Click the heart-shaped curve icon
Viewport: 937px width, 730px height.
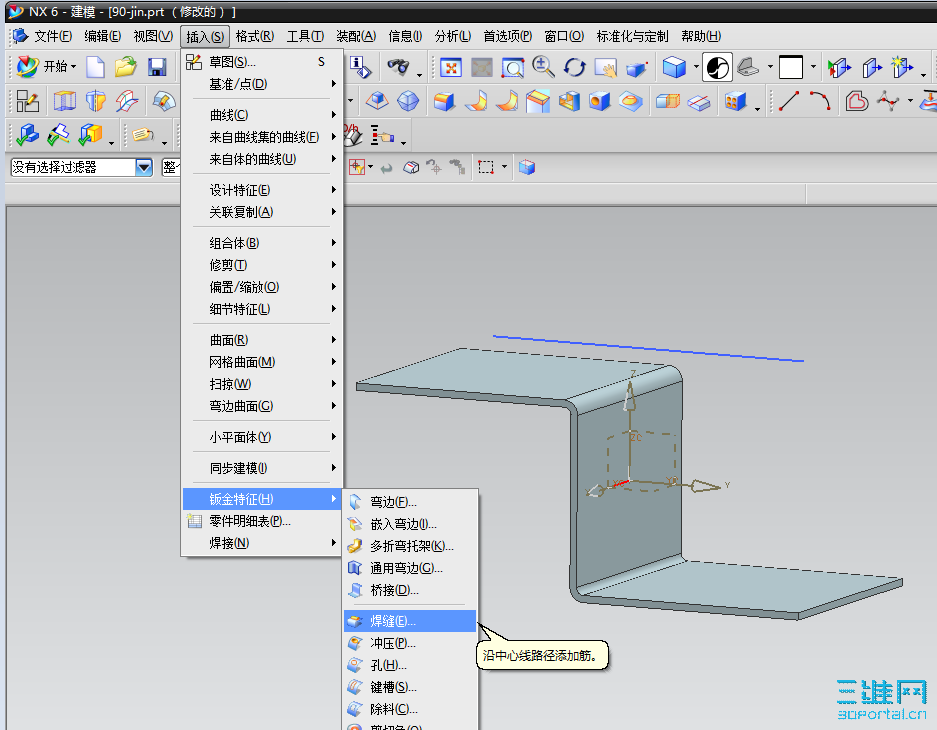856,101
